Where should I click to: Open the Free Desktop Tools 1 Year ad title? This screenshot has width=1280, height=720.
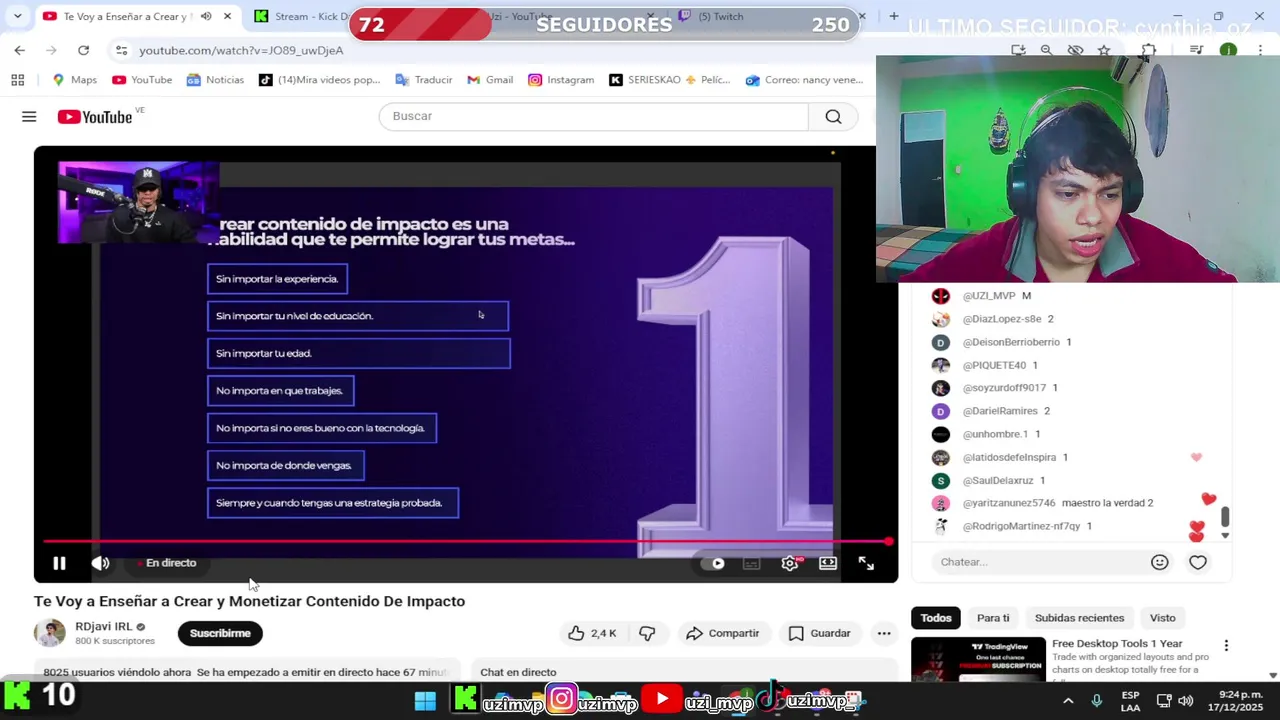click(x=1117, y=644)
